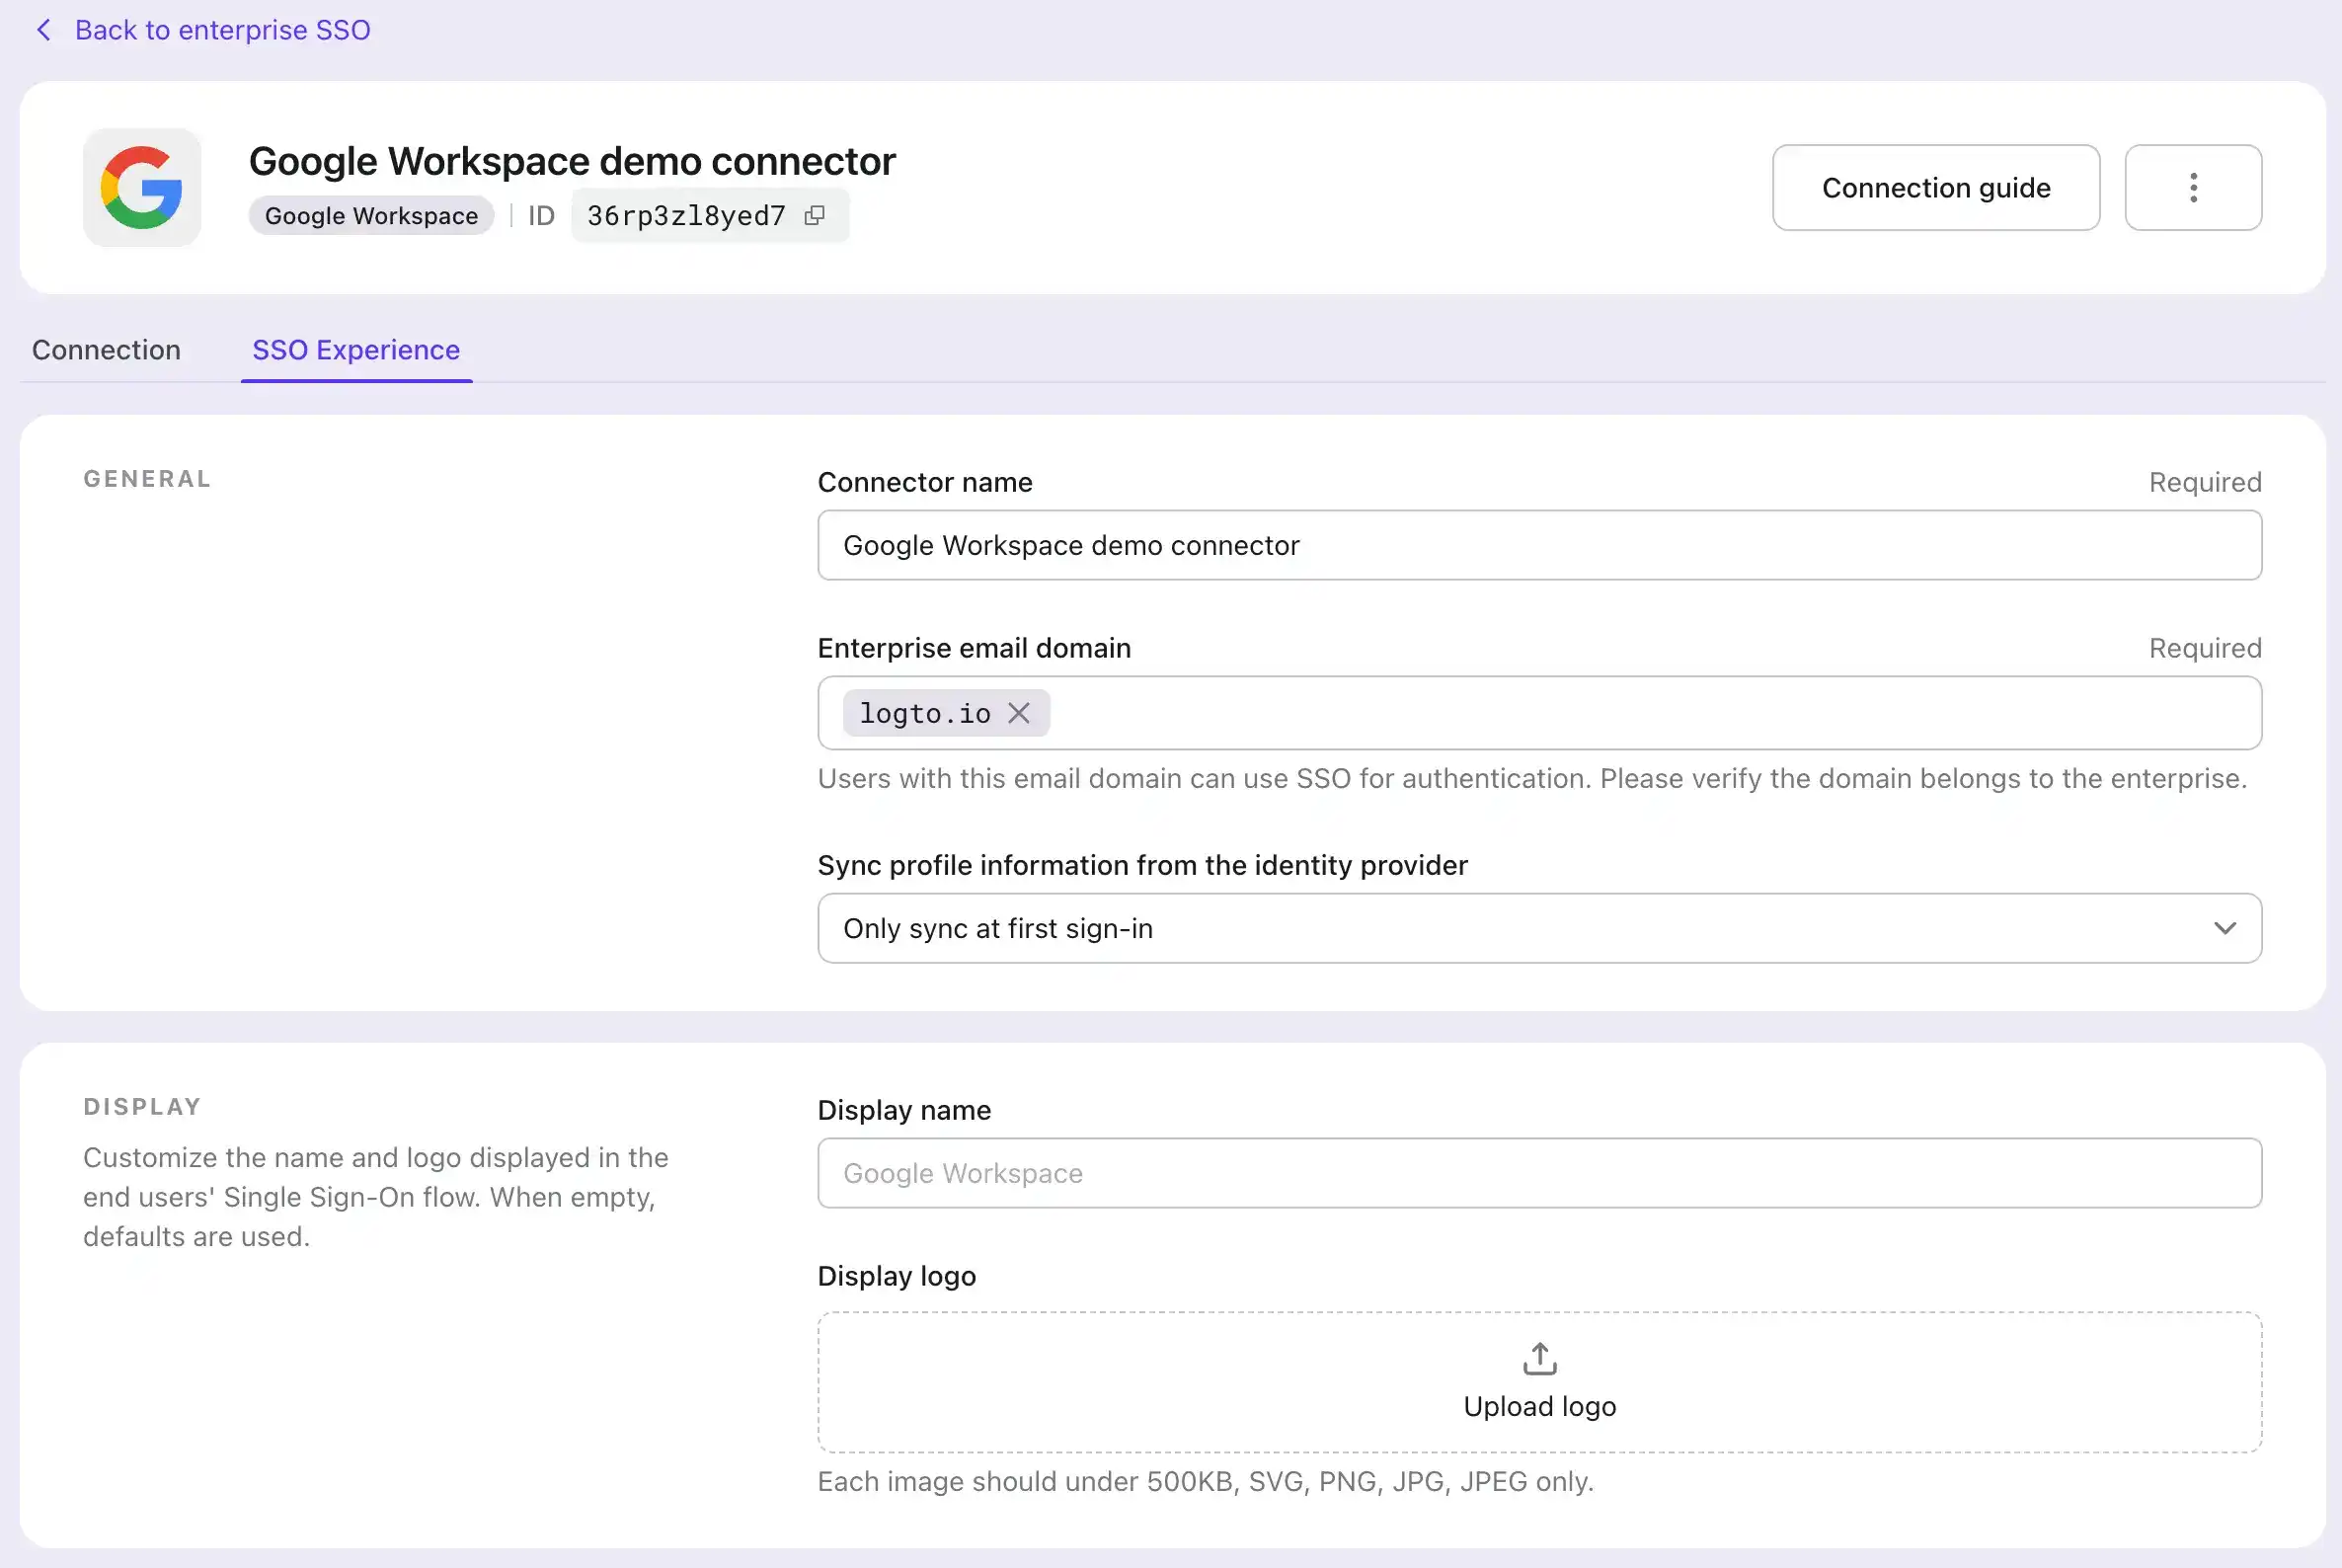Click the back arrow chevron icon
Viewport: 2342px width, 1568px height.
point(43,30)
